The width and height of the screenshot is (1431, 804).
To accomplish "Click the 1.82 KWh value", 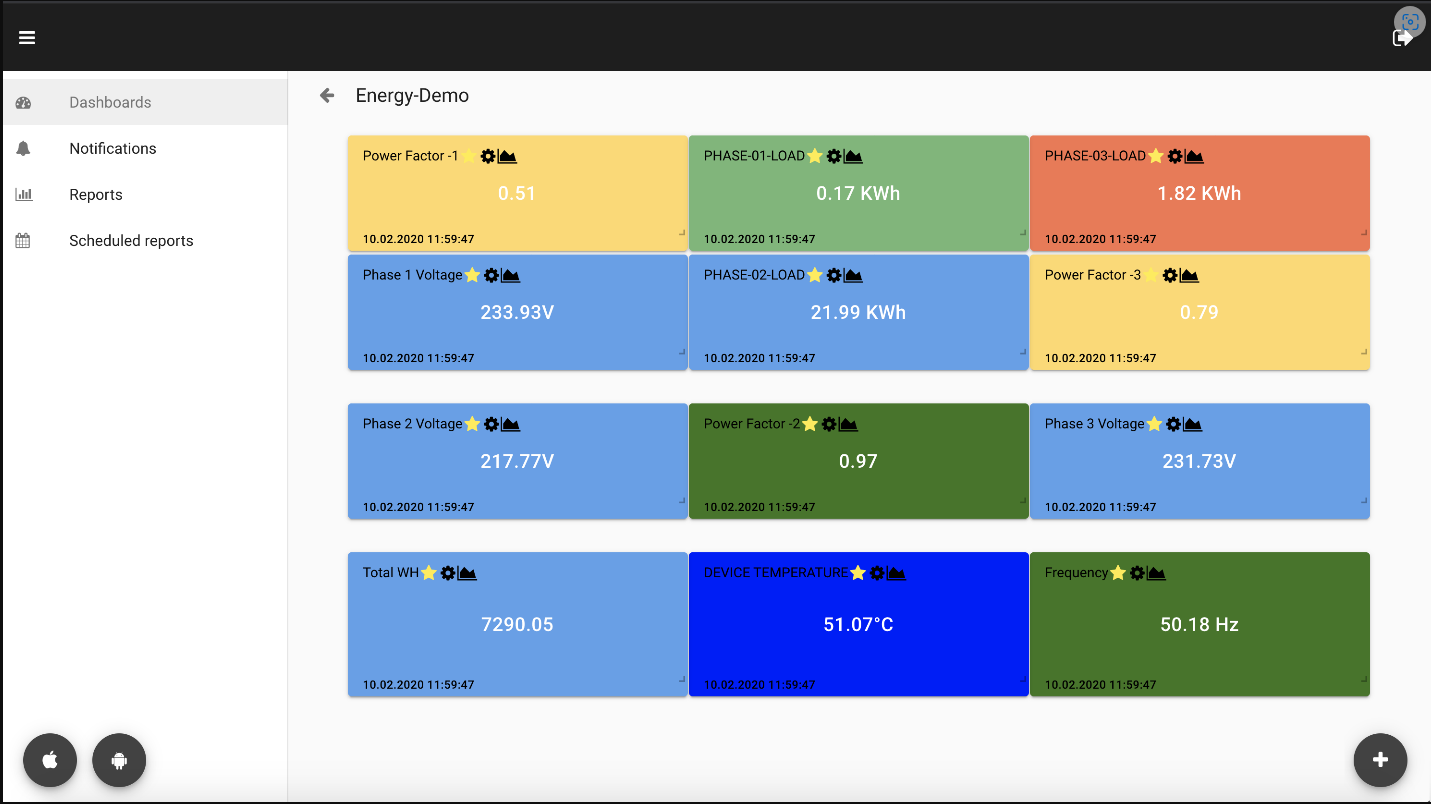I will tap(1199, 193).
